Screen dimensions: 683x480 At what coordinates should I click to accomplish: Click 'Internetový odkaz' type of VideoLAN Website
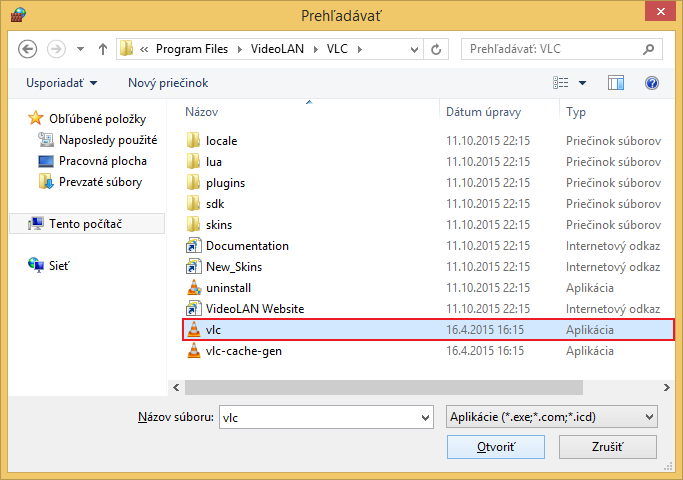pyautogui.click(x=613, y=309)
